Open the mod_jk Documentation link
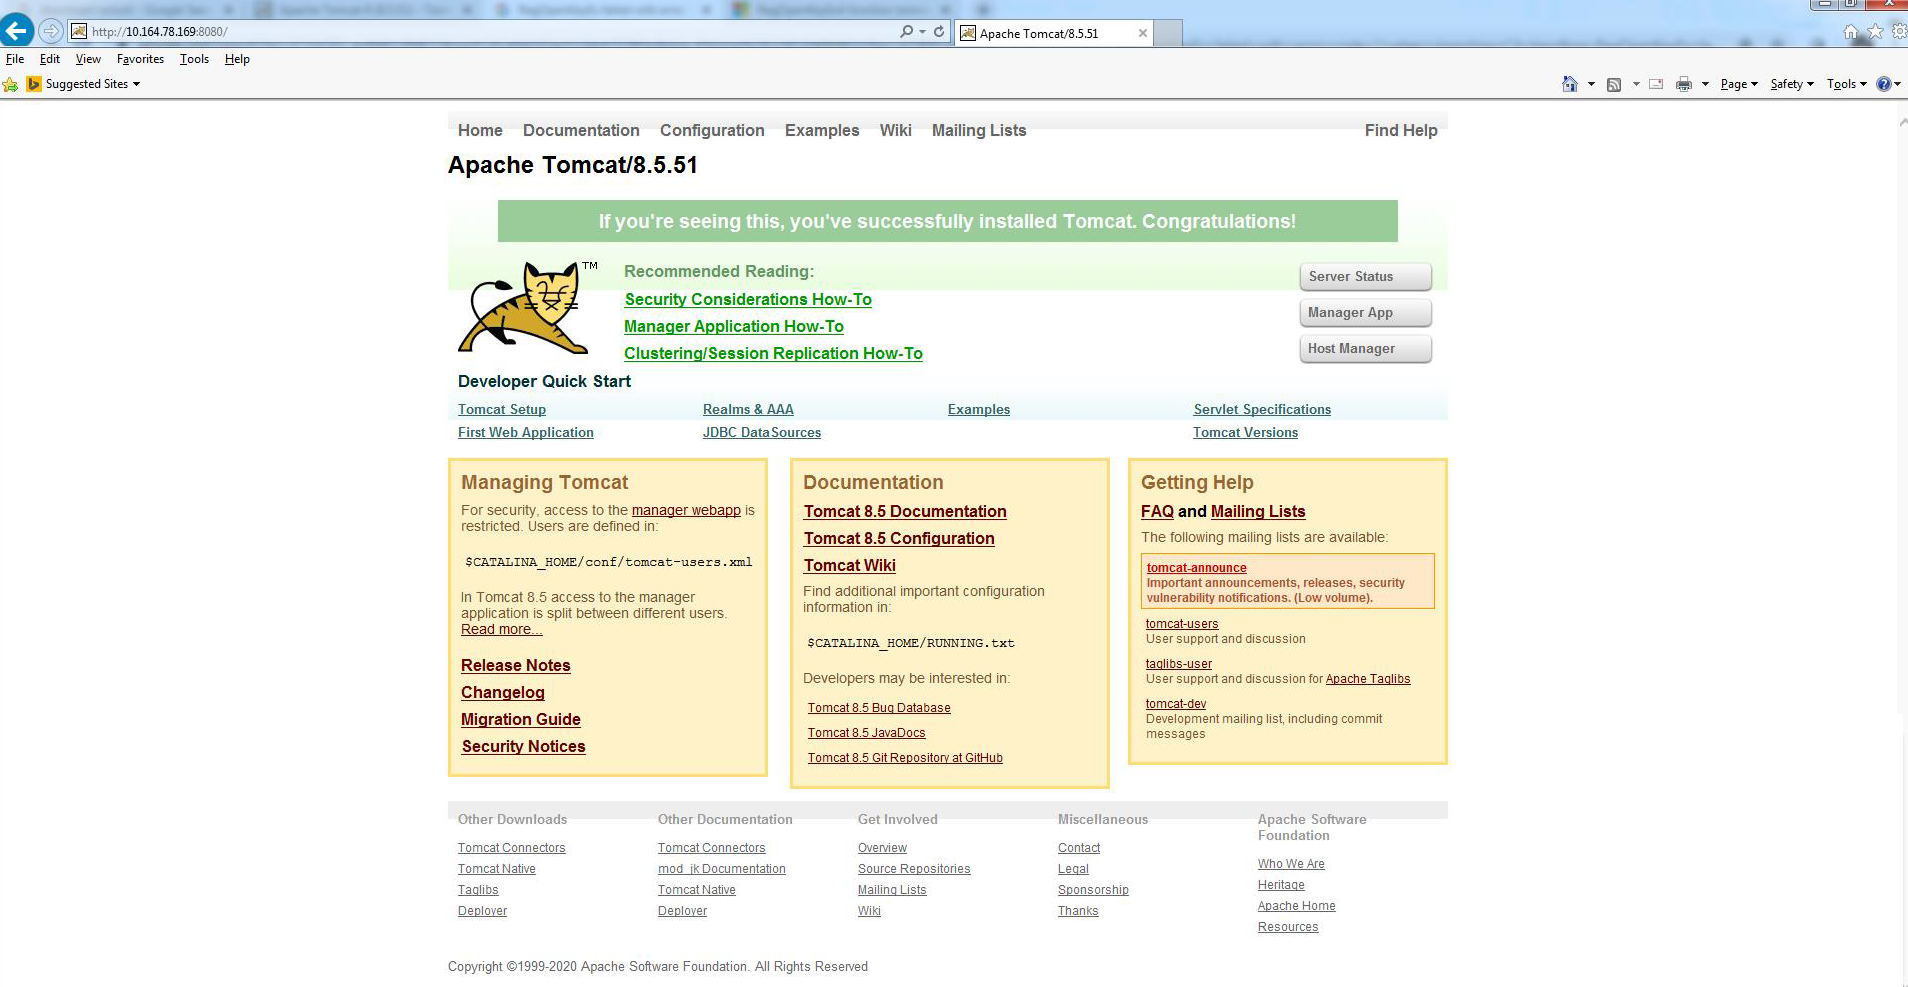 [722, 869]
